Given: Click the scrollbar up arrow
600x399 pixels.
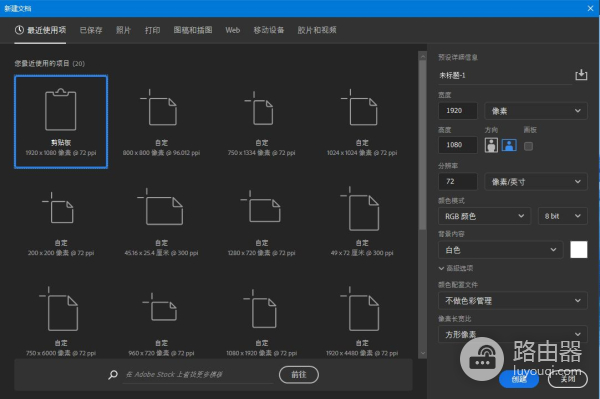Looking at the screenshot, I should (422, 56).
